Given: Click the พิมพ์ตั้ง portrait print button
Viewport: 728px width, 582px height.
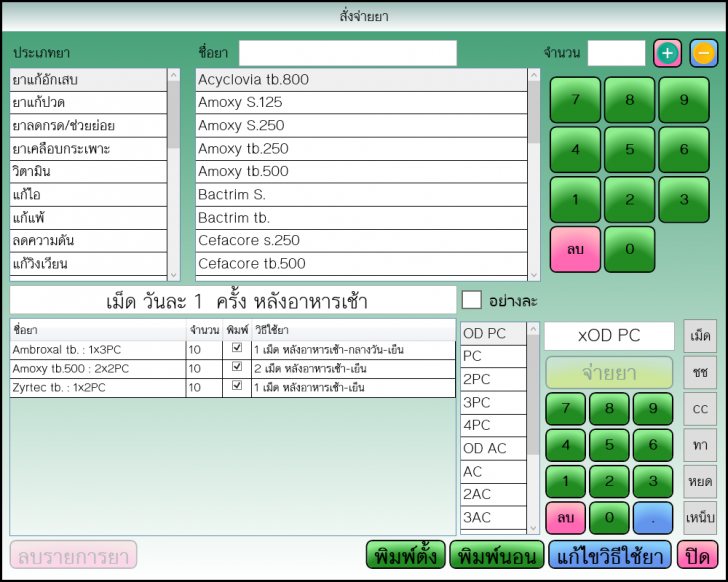Looking at the screenshot, I should pyautogui.click(x=406, y=555).
